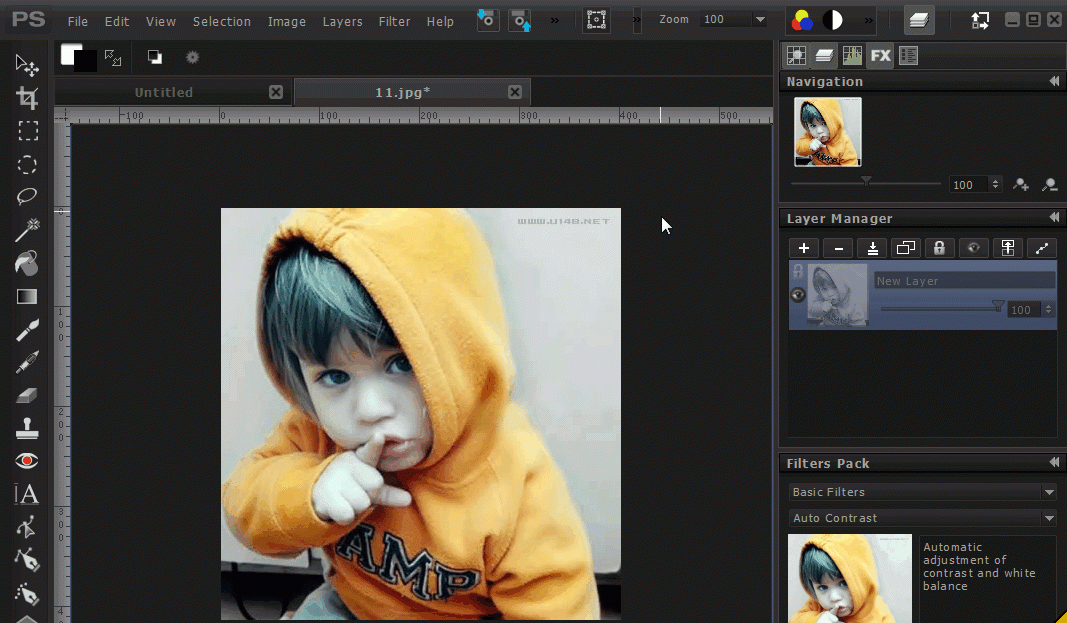Add a new layer with plus button
1067x623 pixels.
[x=804, y=248]
